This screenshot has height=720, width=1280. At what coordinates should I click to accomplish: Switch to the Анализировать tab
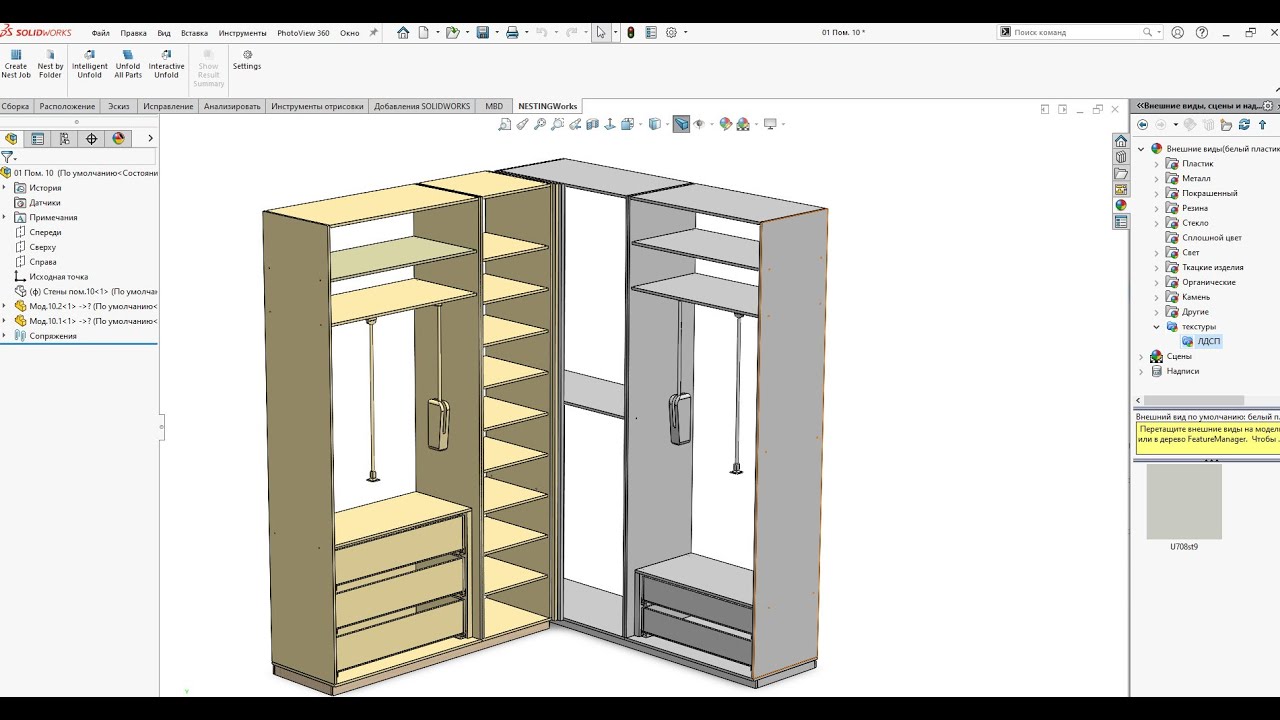point(232,106)
